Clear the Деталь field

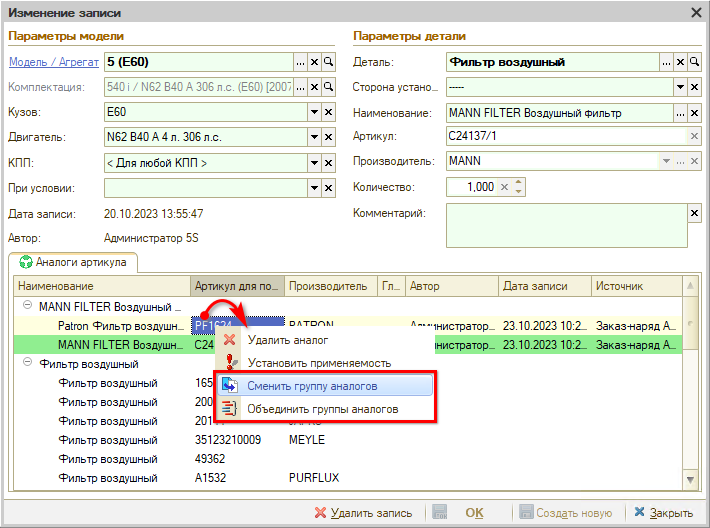680,62
